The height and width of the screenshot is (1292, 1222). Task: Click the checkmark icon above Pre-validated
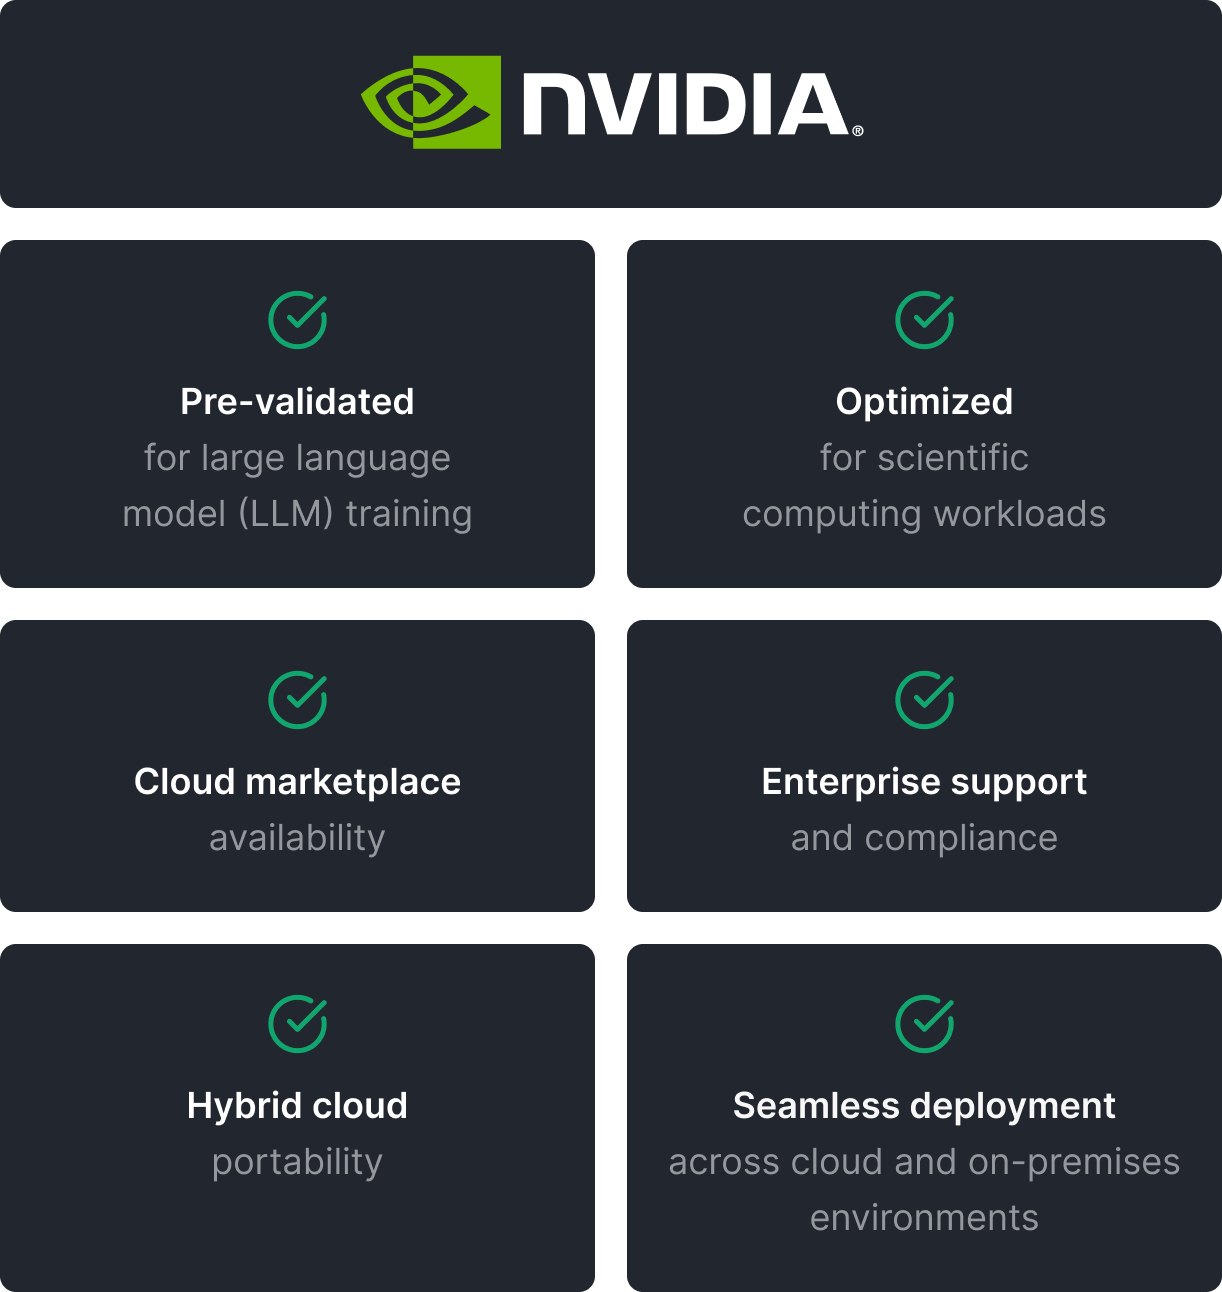[298, 320]
